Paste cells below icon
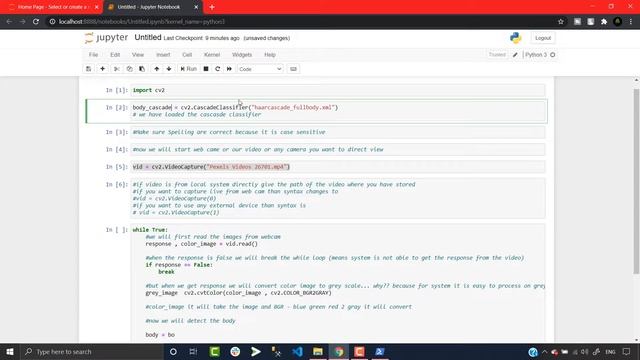 pyautogui.click(x=142, y=69)
